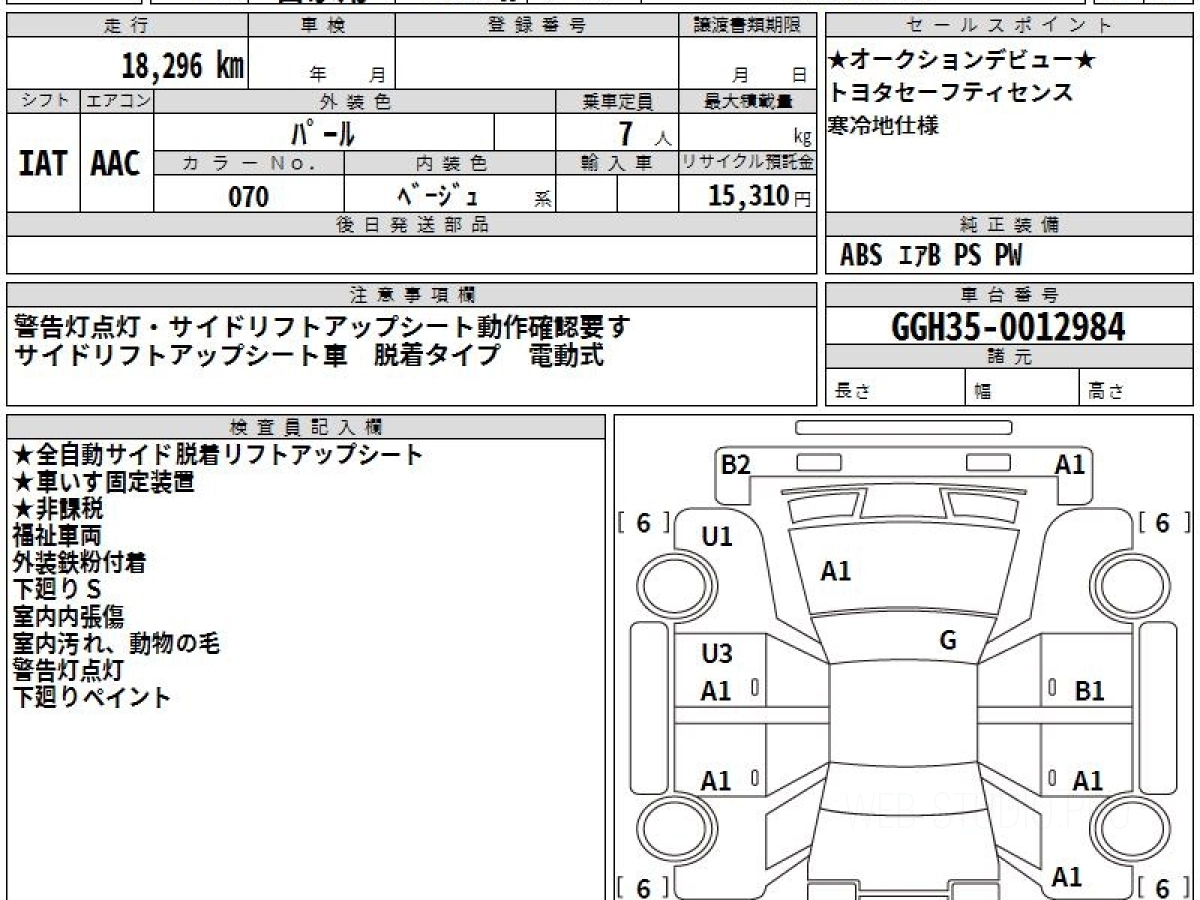Select the ★車いす固定装置 note
1200x900 pixels.
[x=103, y=482]
